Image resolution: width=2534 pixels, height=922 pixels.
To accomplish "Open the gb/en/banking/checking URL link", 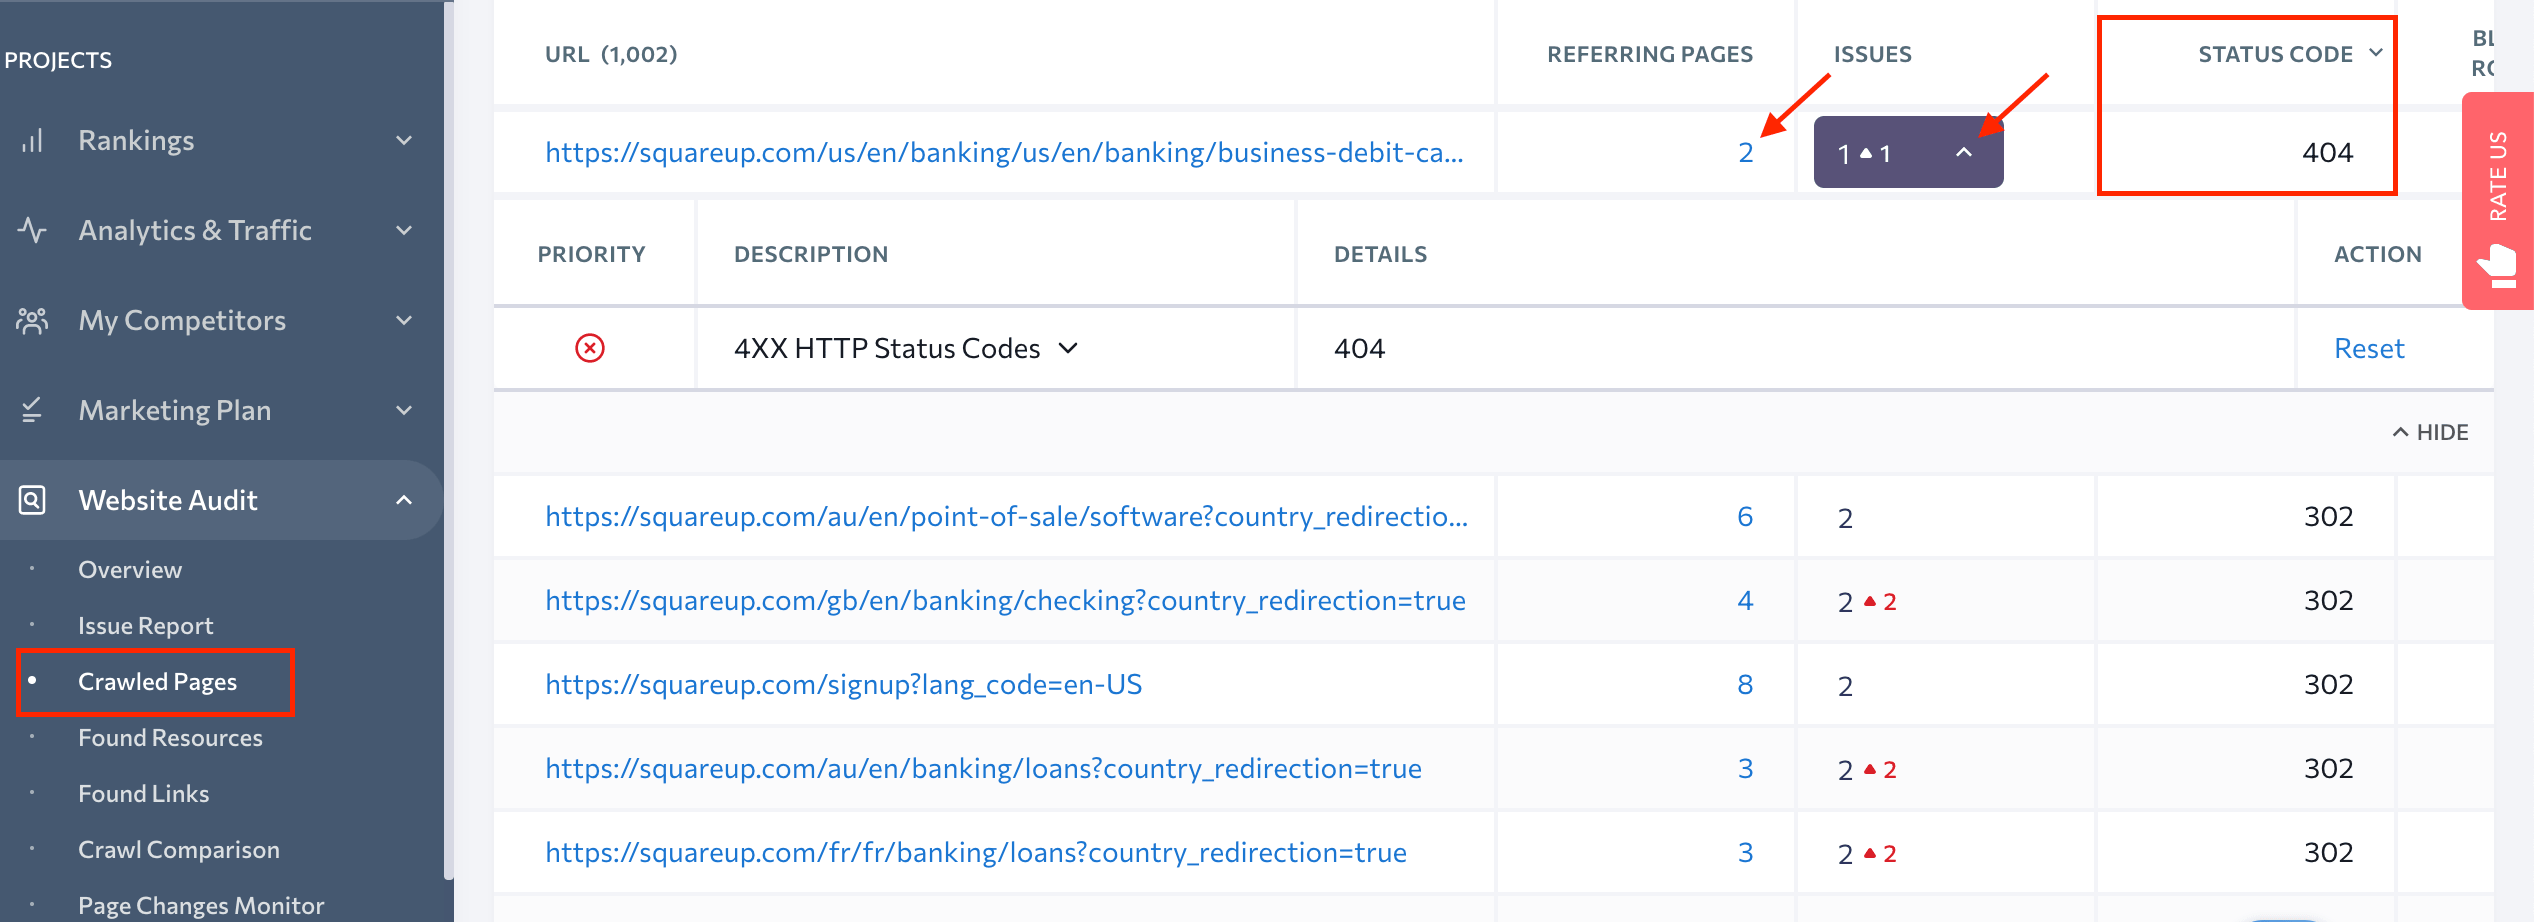I will point(1005,600).
